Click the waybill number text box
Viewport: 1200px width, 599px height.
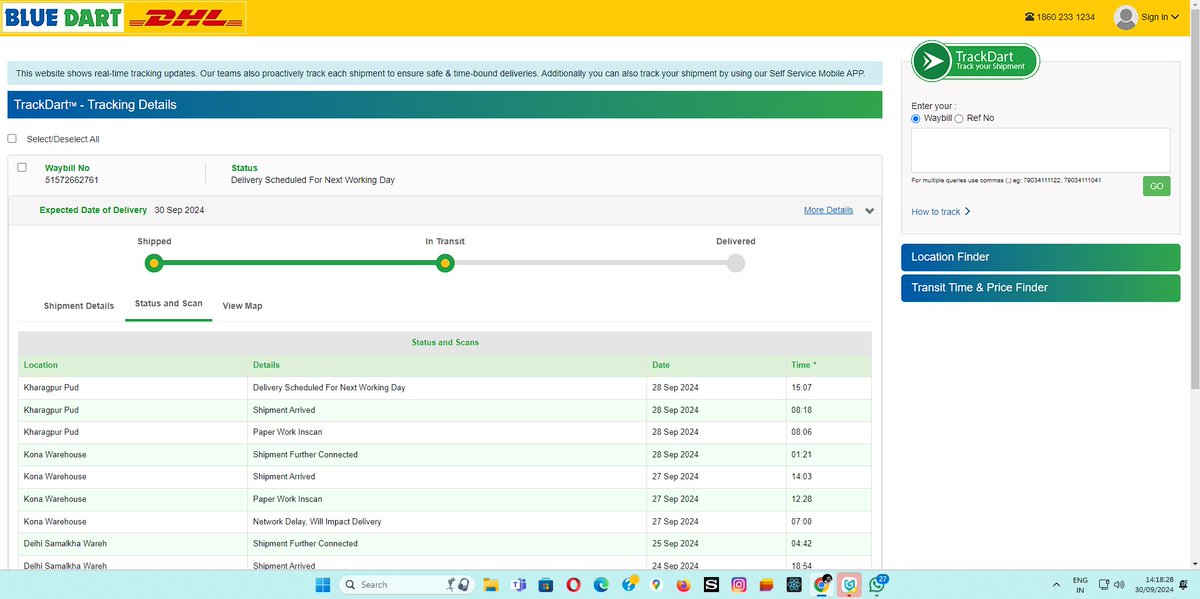click(x=1041, y=150)
